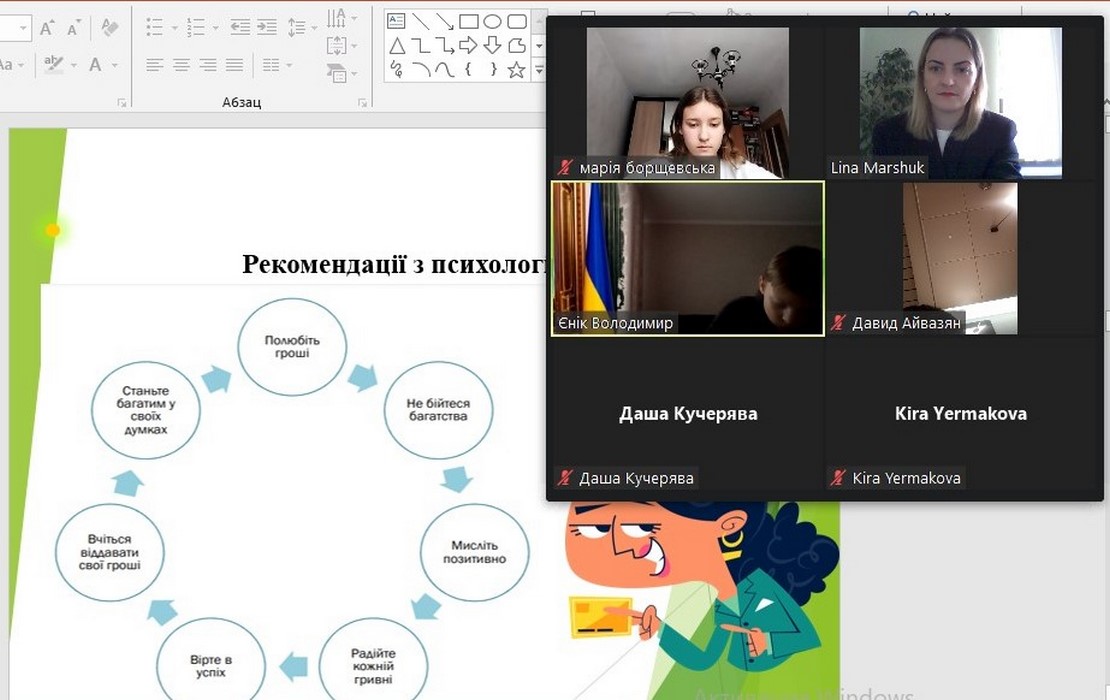The width and height of the screenshot is (1110, 700).
Task: Click the Clear All Formatting eraser icon
Action: click(x=109, y=28)
